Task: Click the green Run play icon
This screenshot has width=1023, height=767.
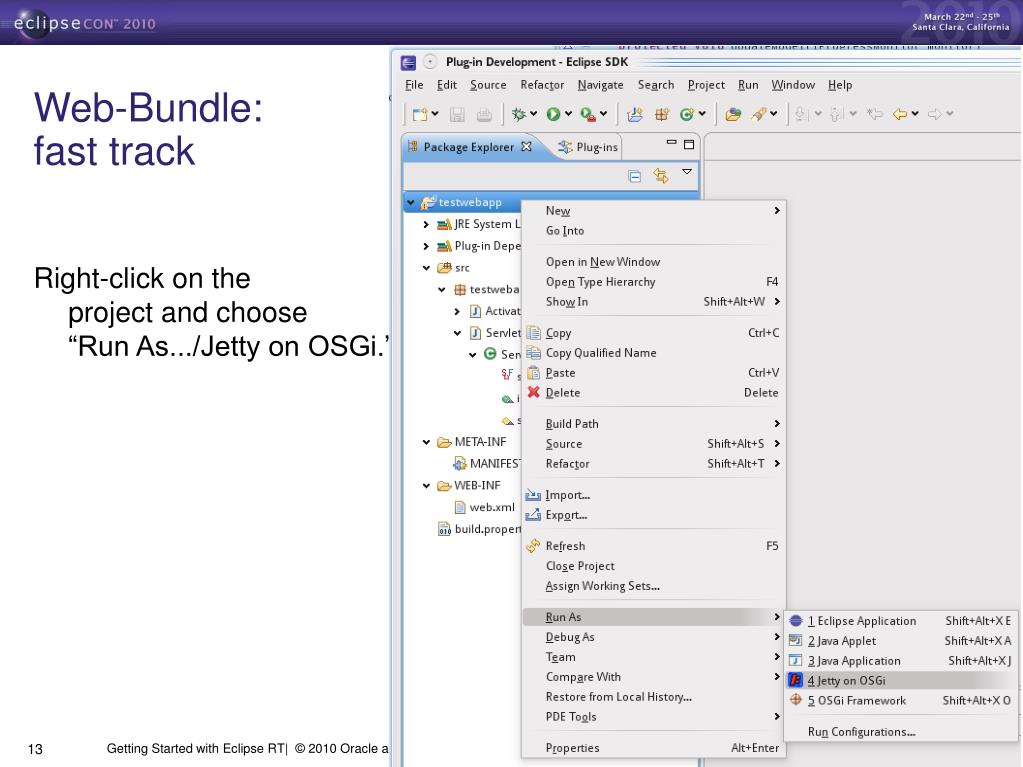Action: tap(553, 114)
